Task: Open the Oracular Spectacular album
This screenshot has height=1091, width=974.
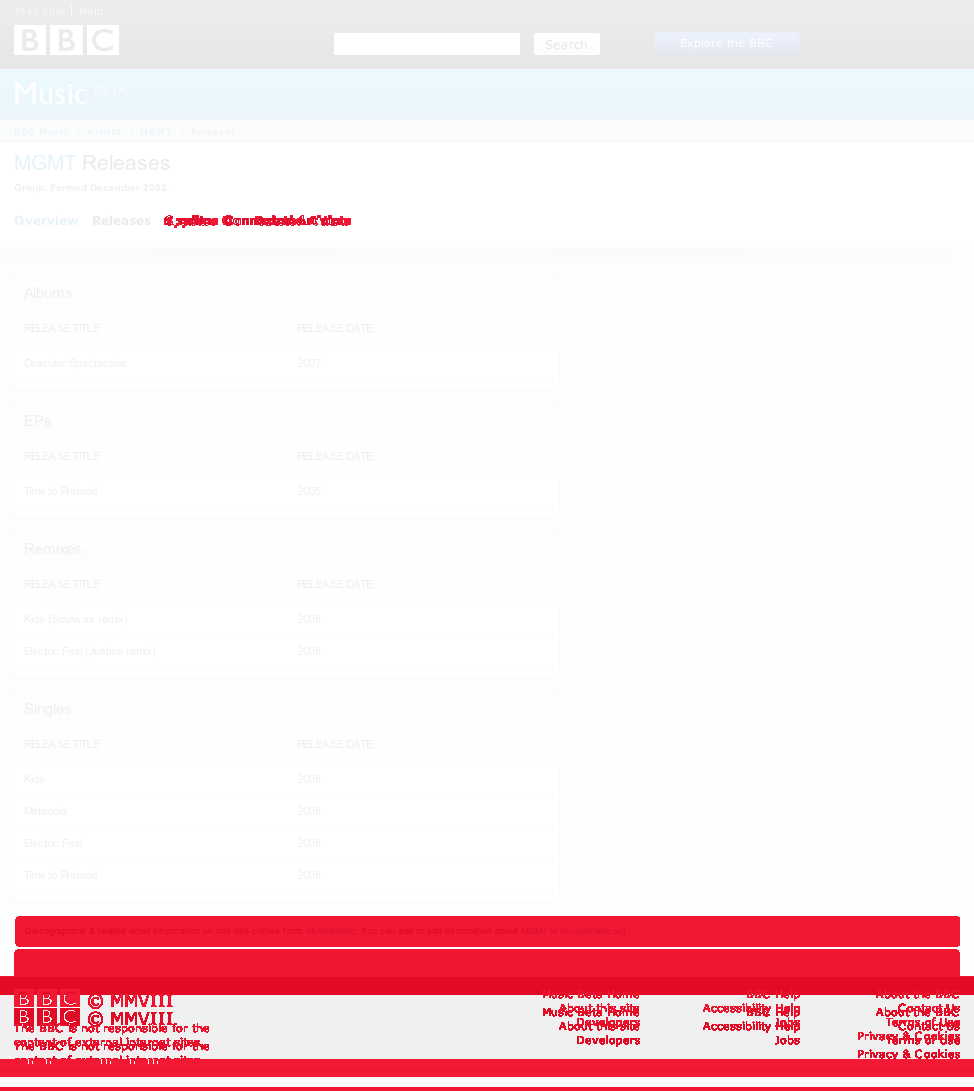Action: tap(75, 363)
